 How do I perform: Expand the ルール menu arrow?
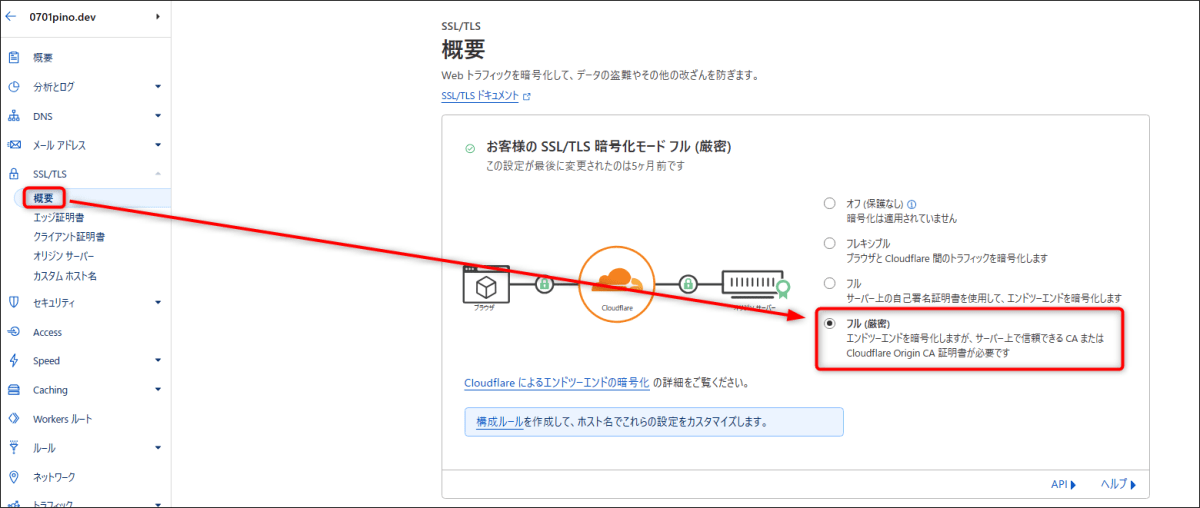pyautogui.click(x=158, y=448)
